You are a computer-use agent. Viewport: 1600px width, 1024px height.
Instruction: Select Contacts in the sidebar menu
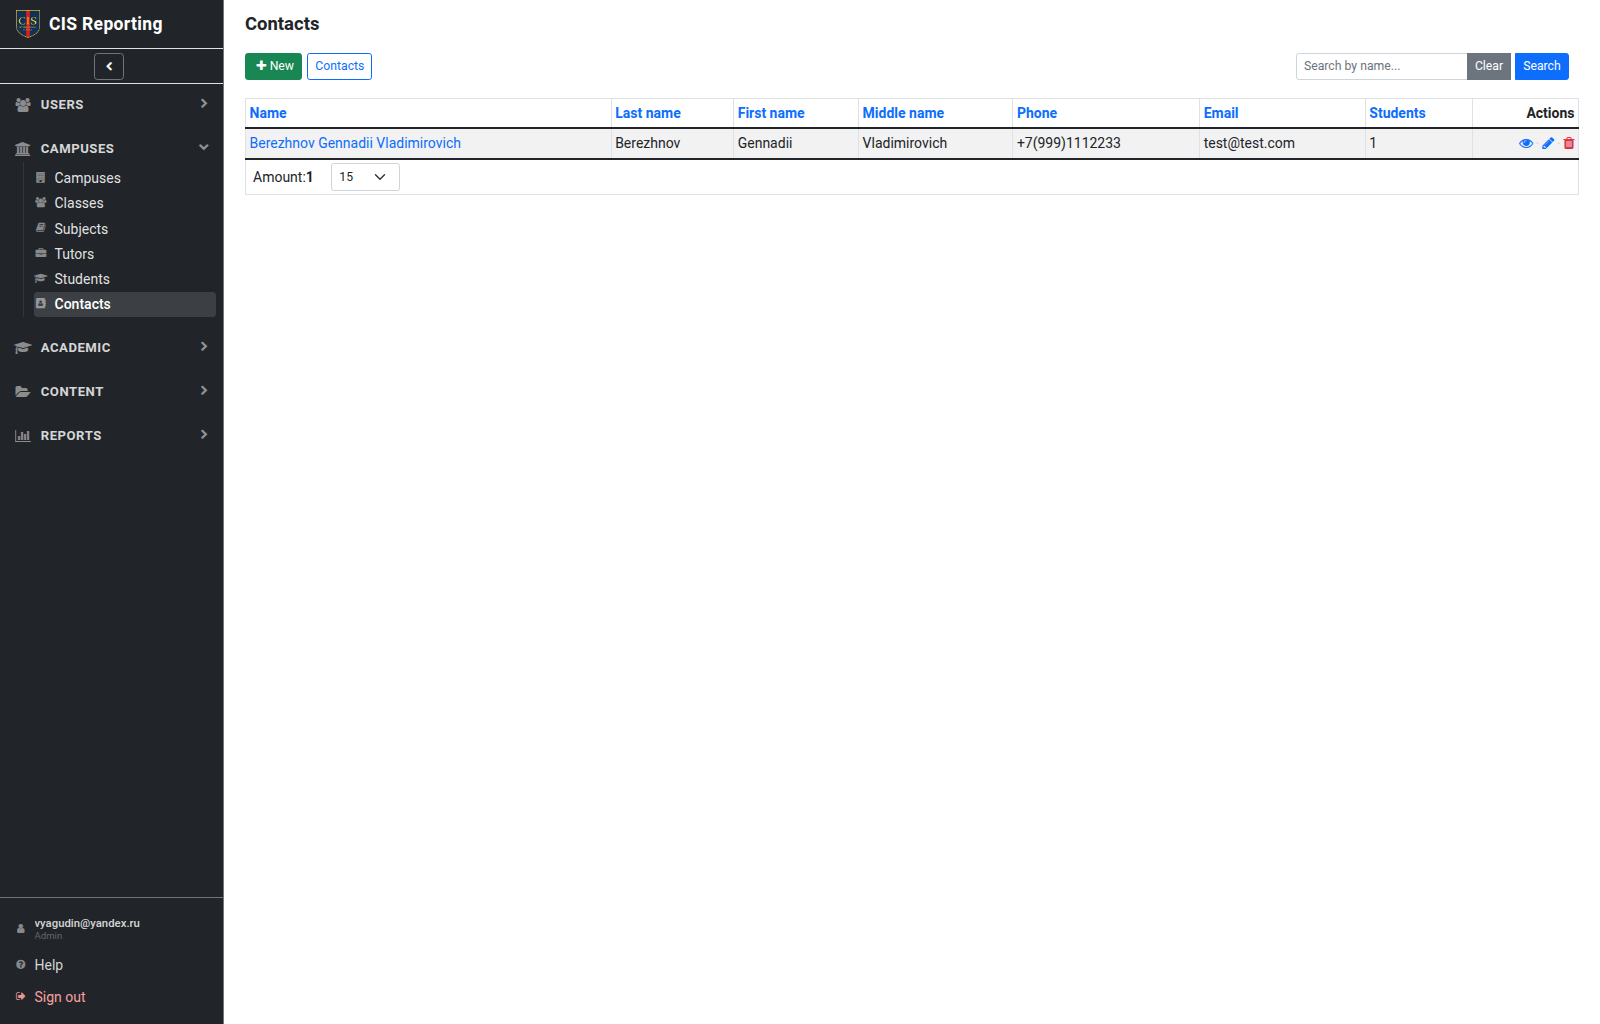[124, 304]
